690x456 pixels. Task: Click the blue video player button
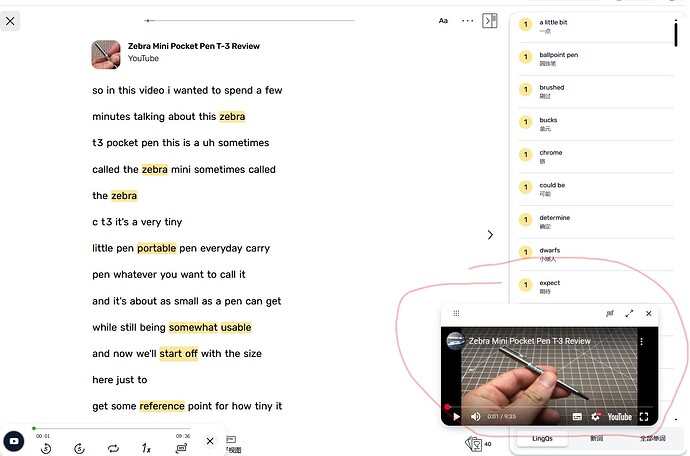coord(14,441)
